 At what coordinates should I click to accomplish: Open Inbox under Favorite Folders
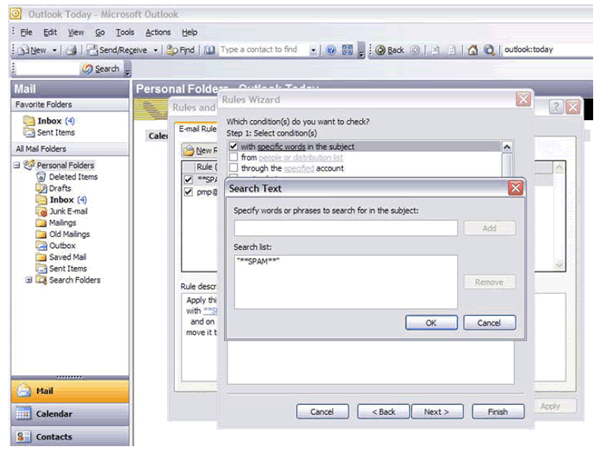(x=49, y=121)
